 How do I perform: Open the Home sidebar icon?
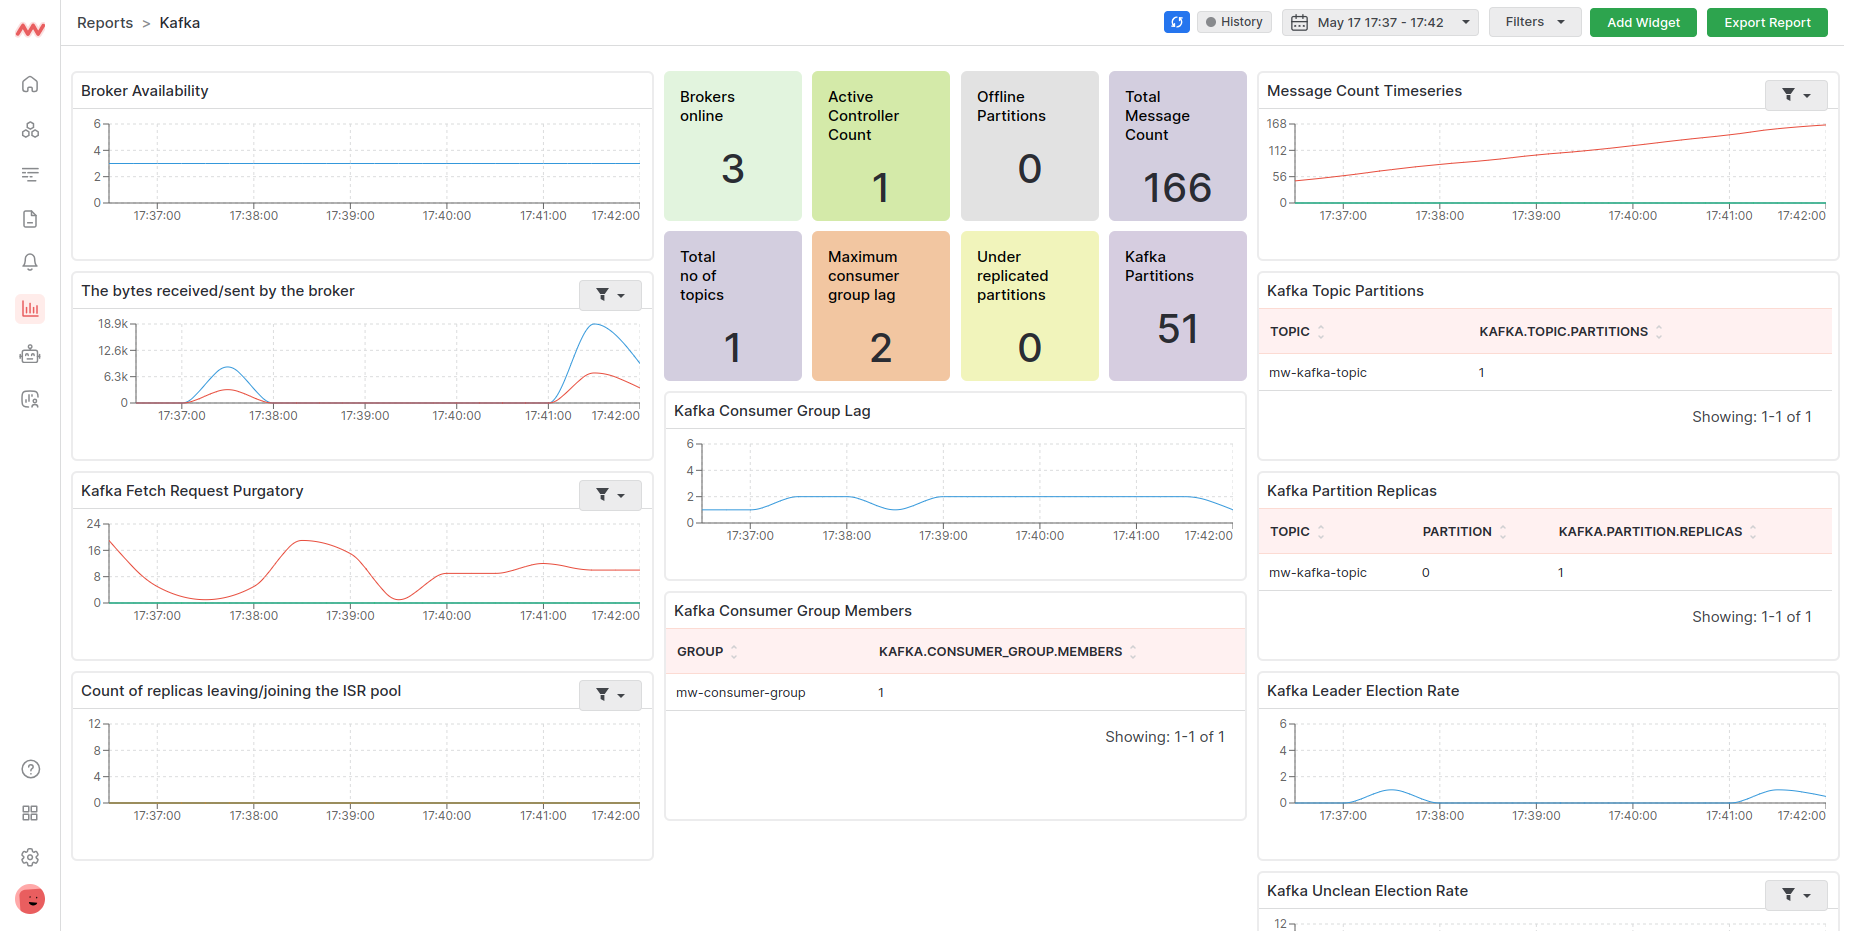30,84
